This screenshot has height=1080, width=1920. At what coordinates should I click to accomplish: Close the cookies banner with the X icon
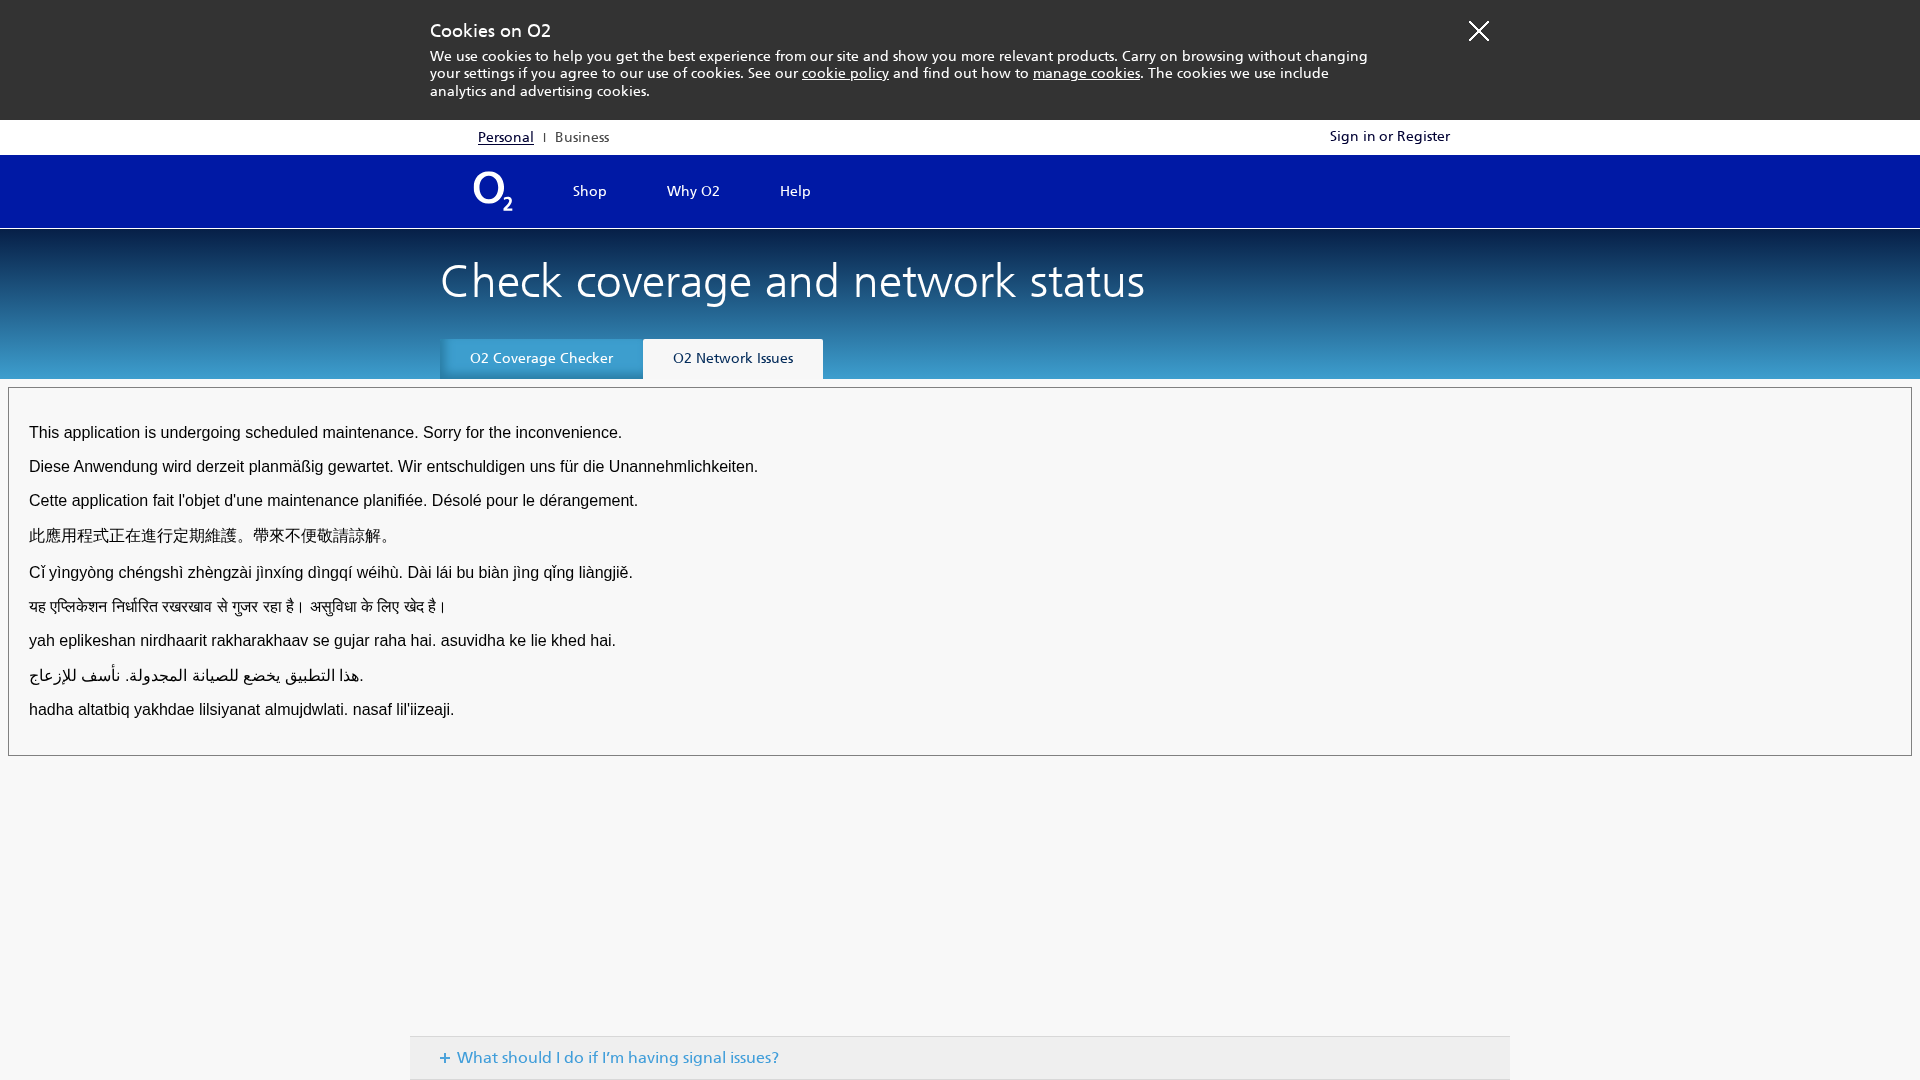[x=1479, y=31]
